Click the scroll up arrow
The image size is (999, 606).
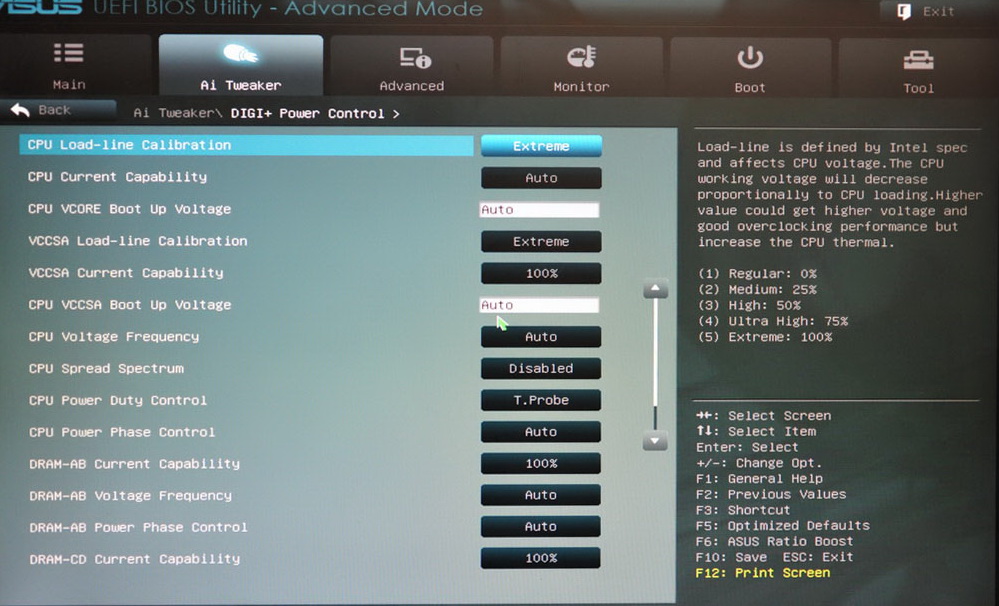(656, 289)
